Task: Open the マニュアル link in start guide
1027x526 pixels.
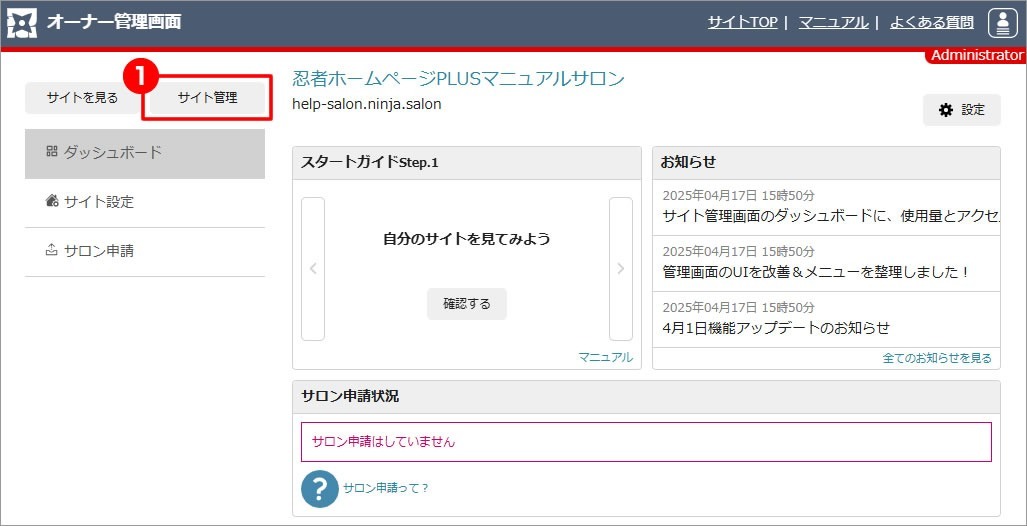Action: tap(605, 357)
